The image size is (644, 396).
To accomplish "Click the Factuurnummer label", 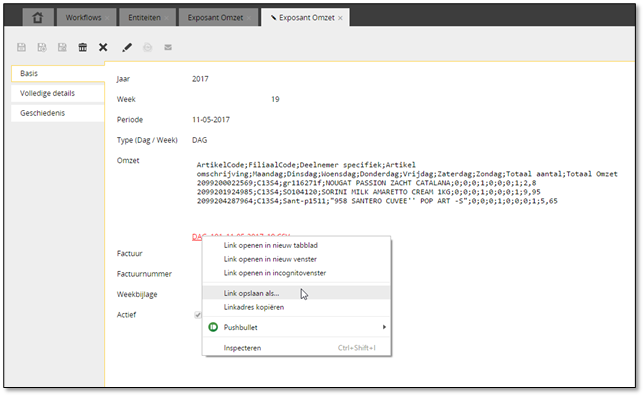I will 144,274.
